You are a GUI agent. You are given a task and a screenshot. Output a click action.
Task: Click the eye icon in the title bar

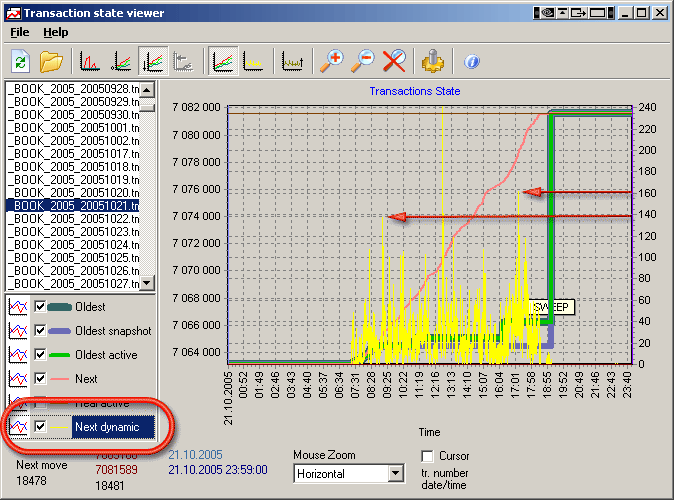(548, 13)
